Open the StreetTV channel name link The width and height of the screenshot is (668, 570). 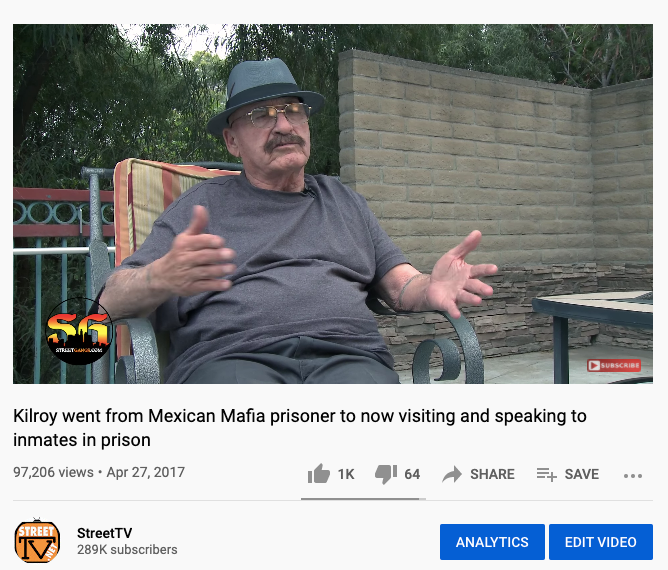point(104,533)
